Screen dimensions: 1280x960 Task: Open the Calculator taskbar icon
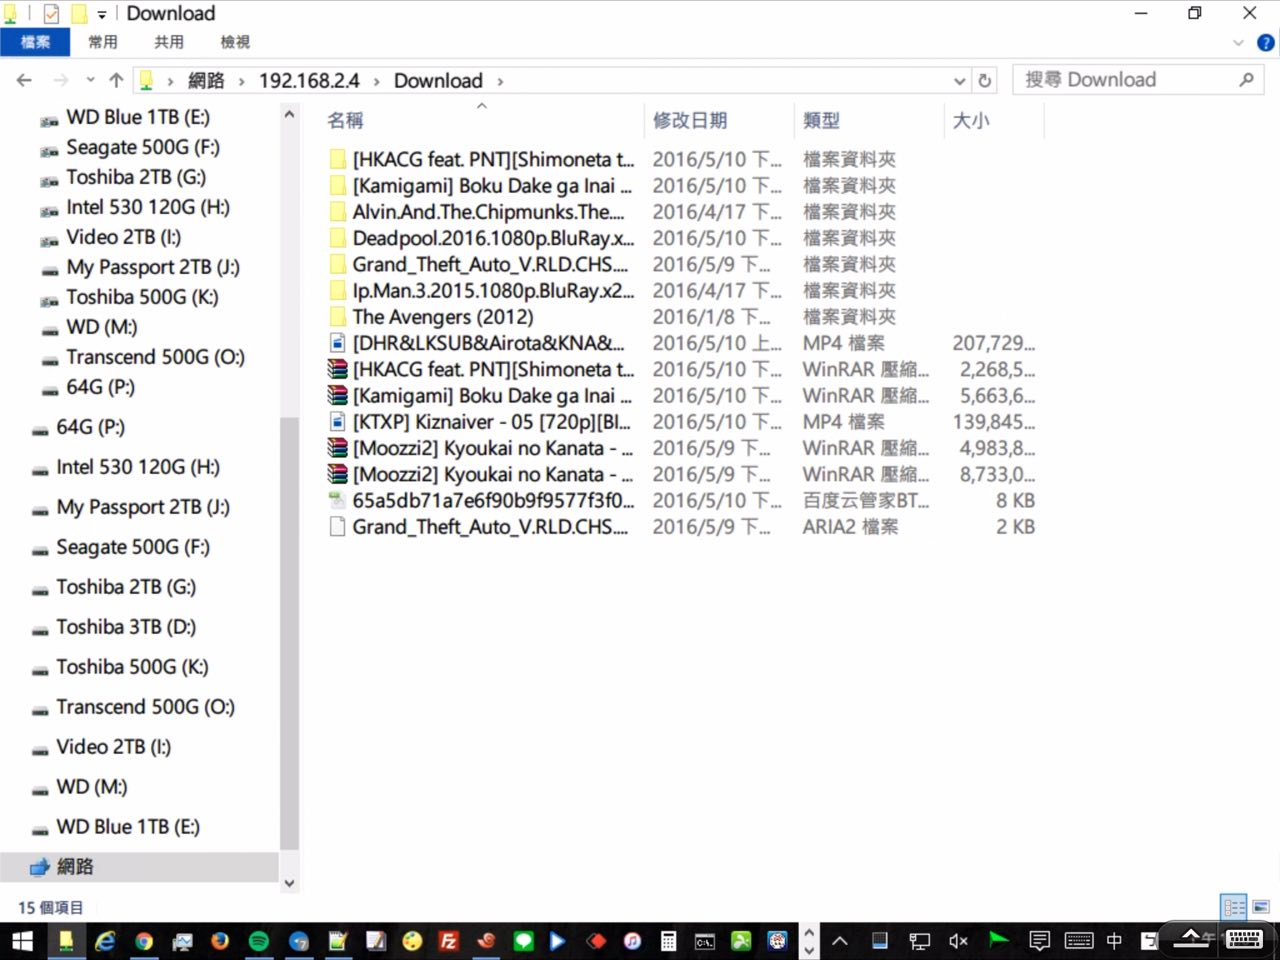pyautogui.click(x=668, y=941)
